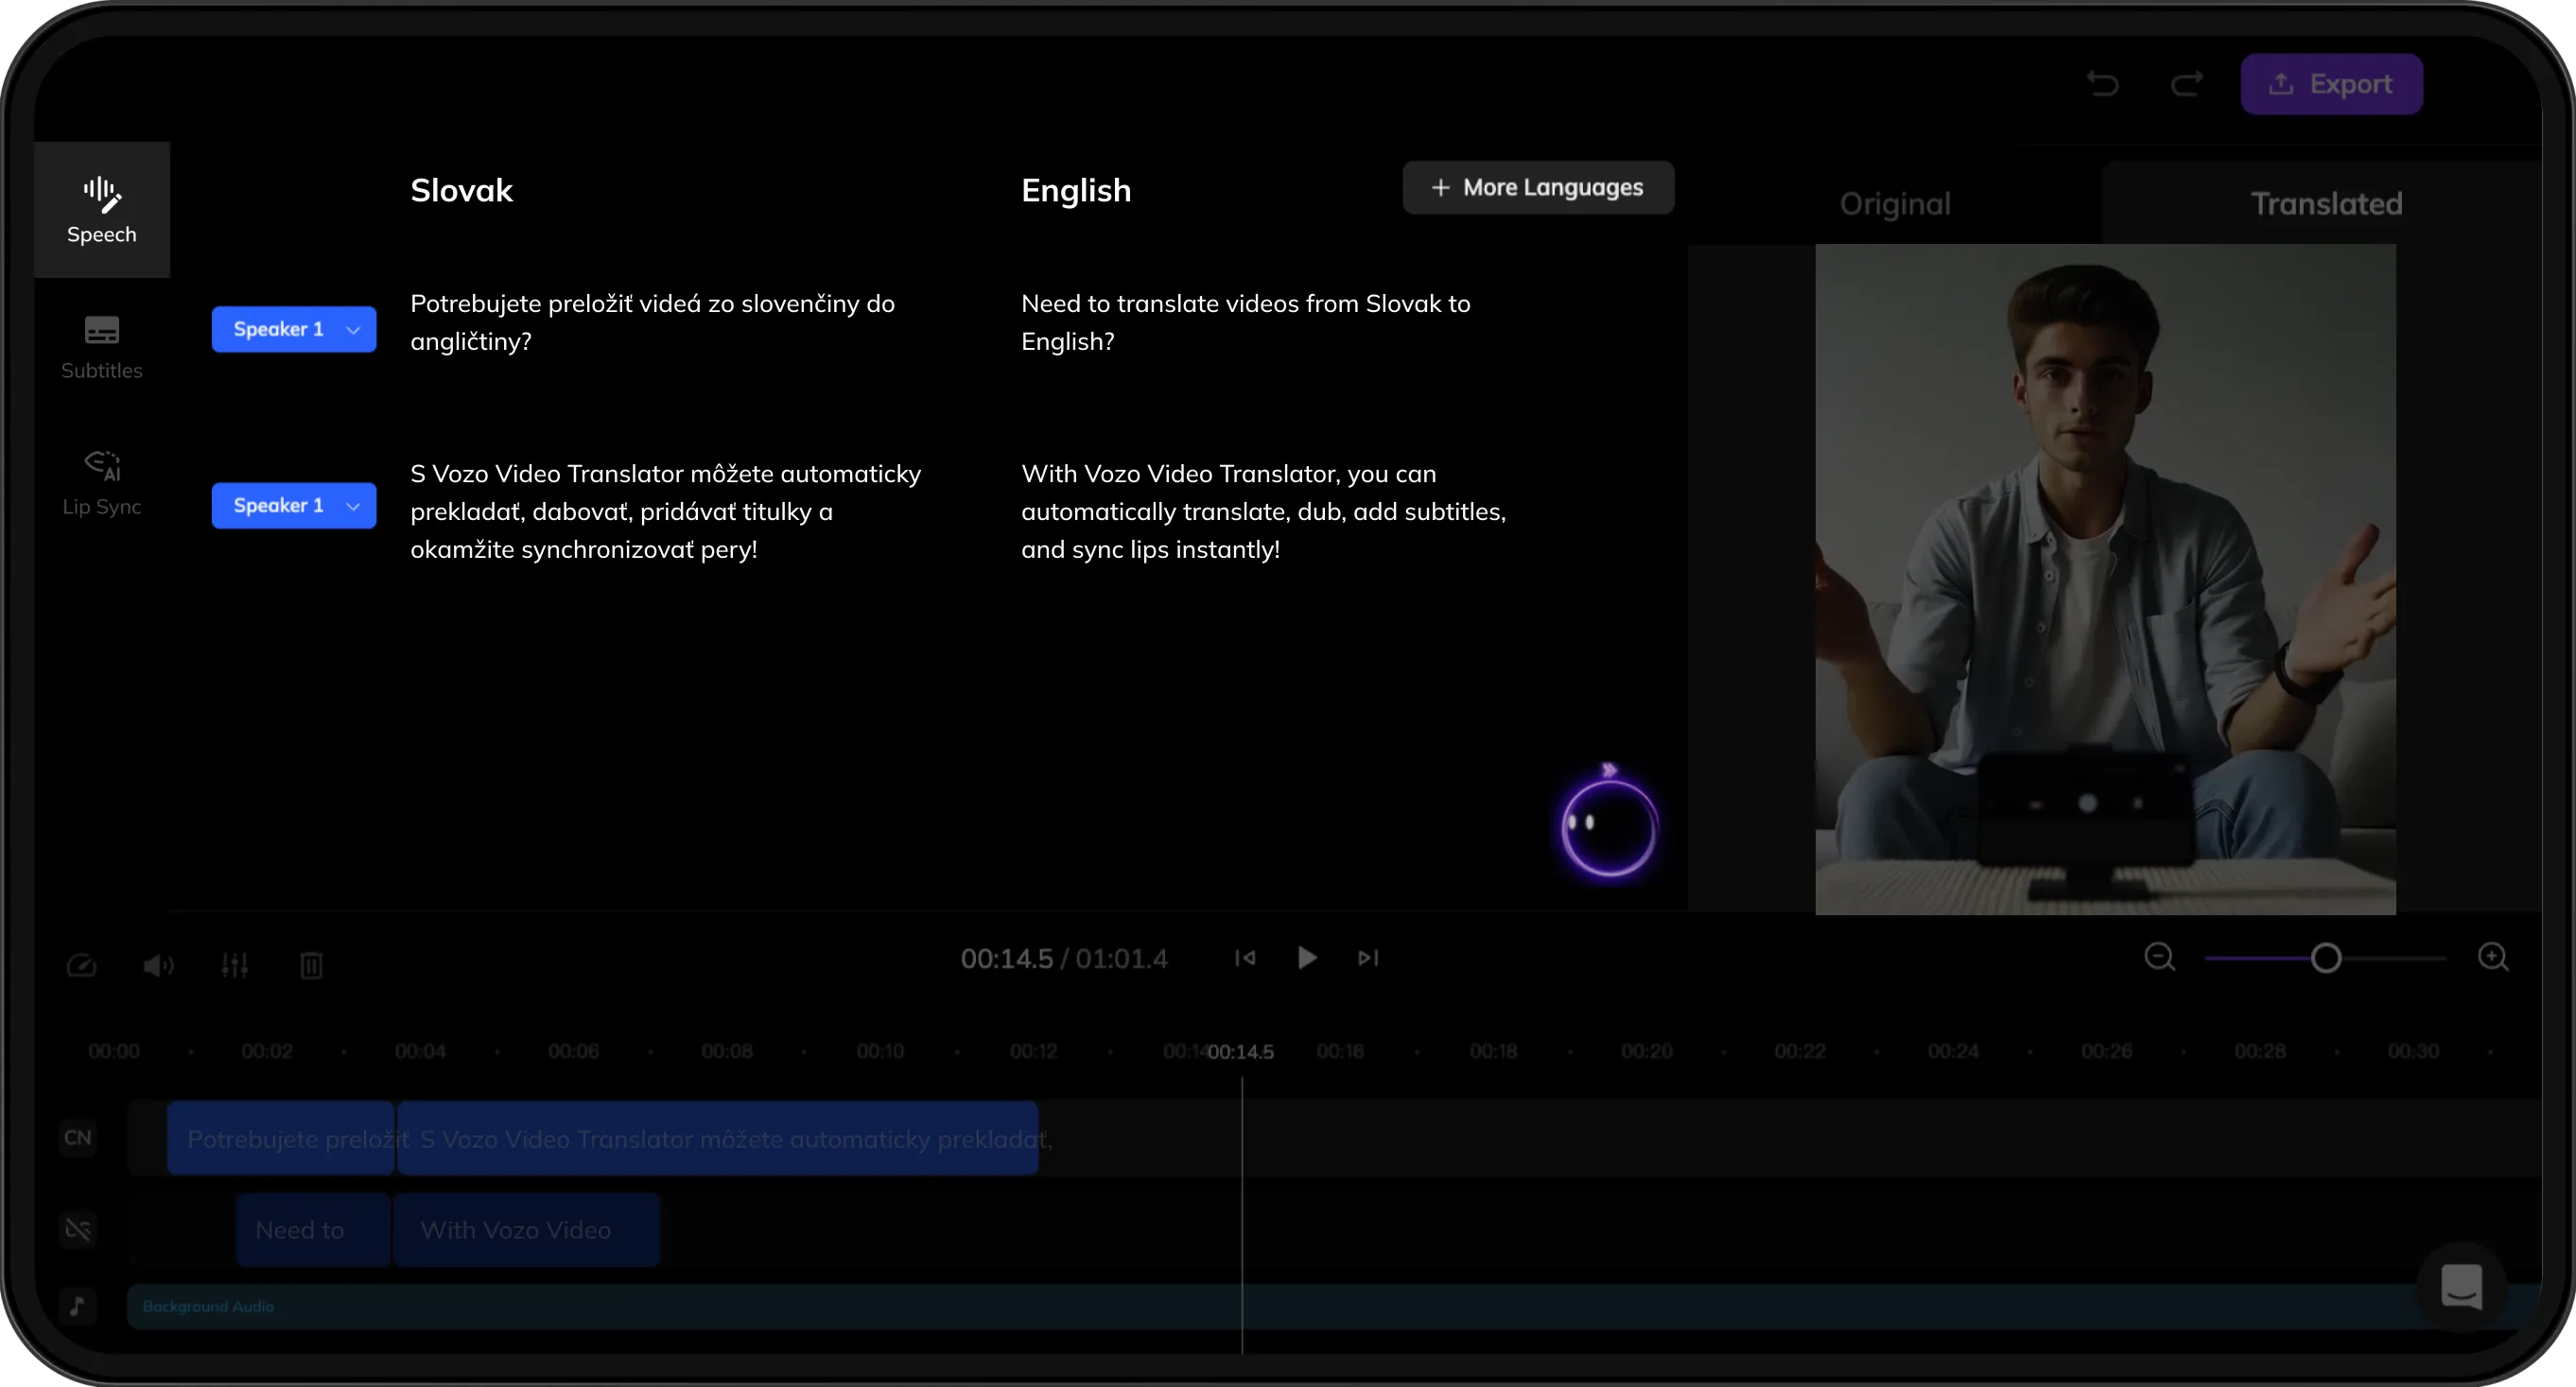Open the Subtitles panel in sidebar
Image resolution: width=2576 pixels, height=1387 pixels.
point(101,348)
